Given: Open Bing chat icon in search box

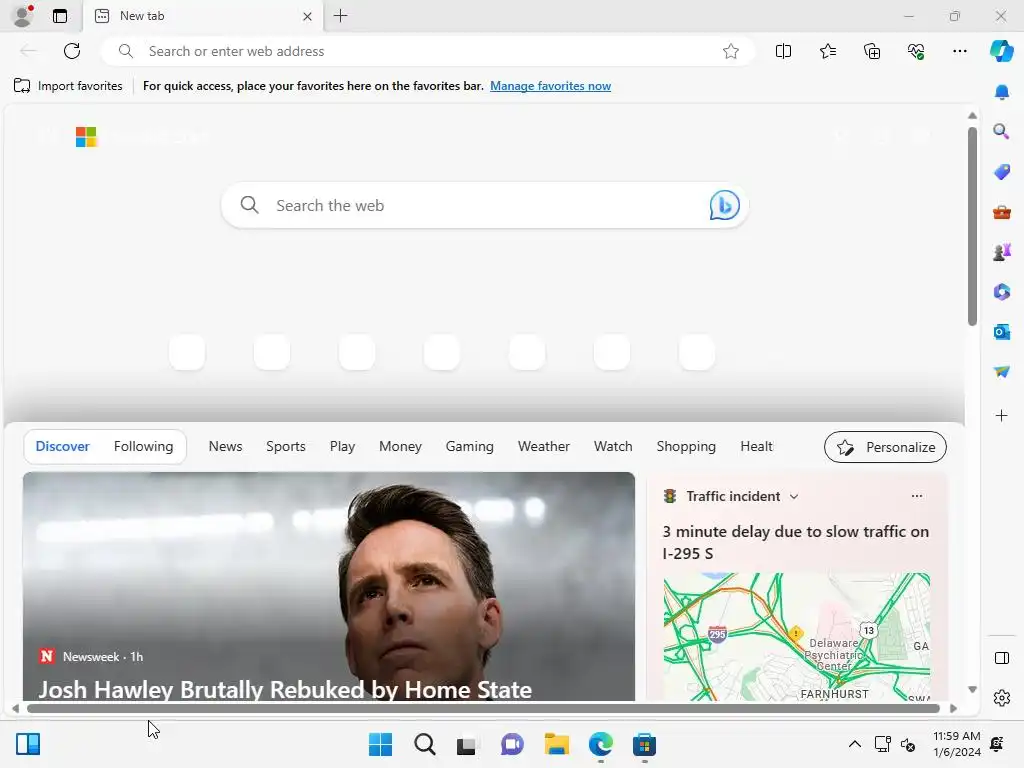Looking at the screenshot, I should (x=724, y=206).
